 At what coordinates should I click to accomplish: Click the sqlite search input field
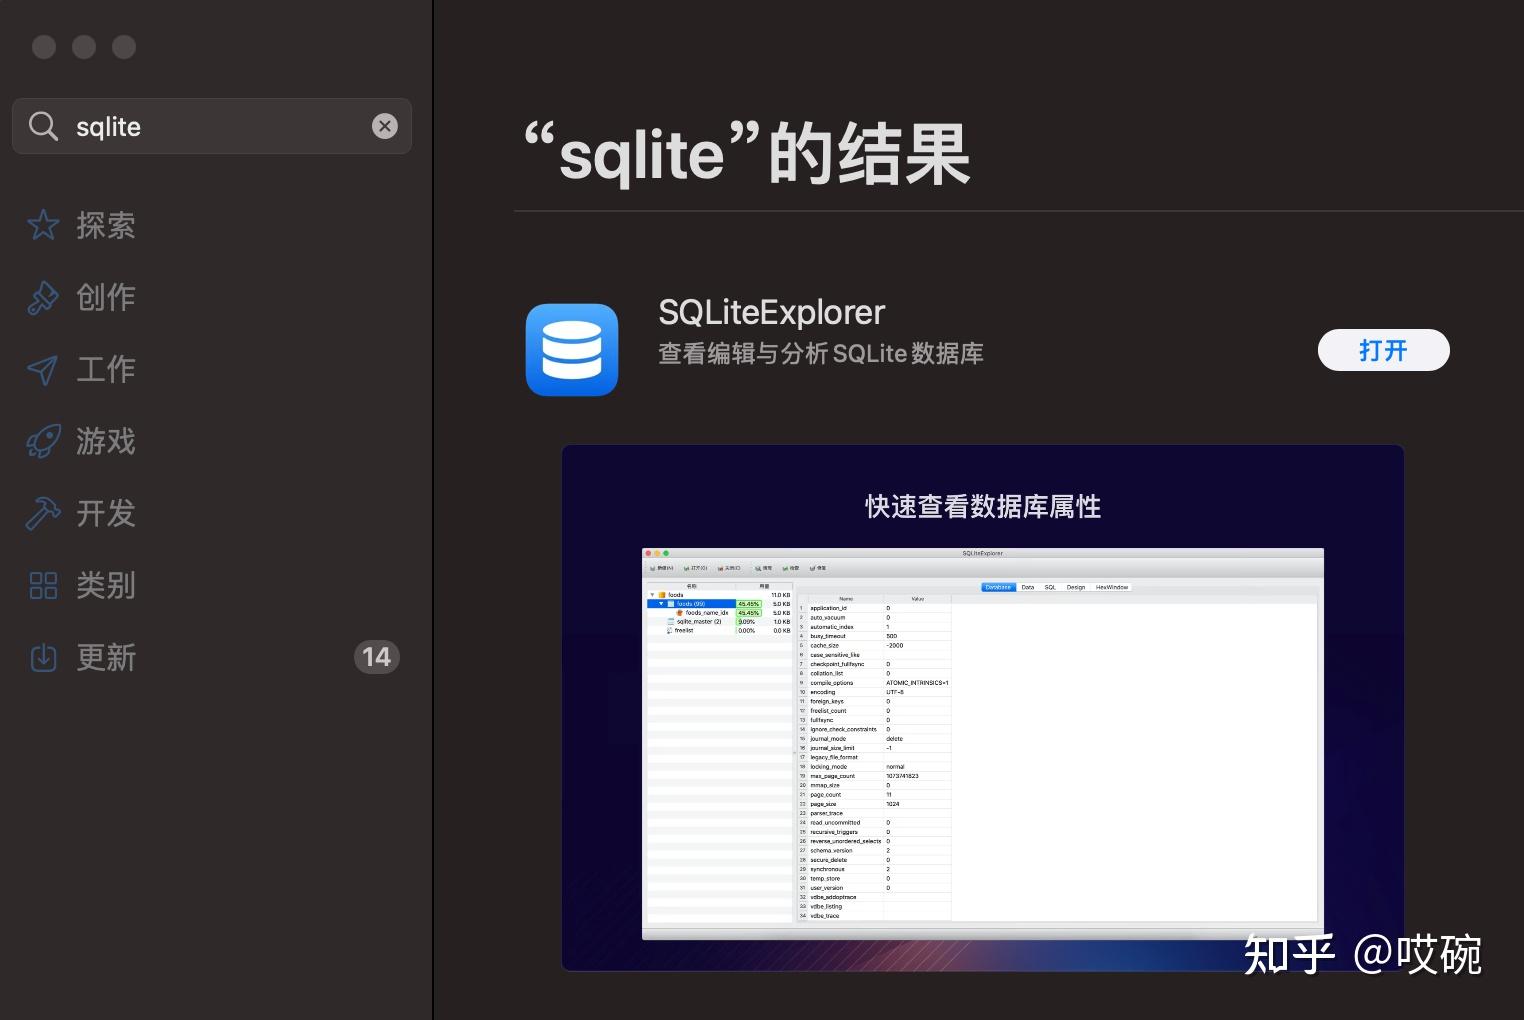point(210,126)
